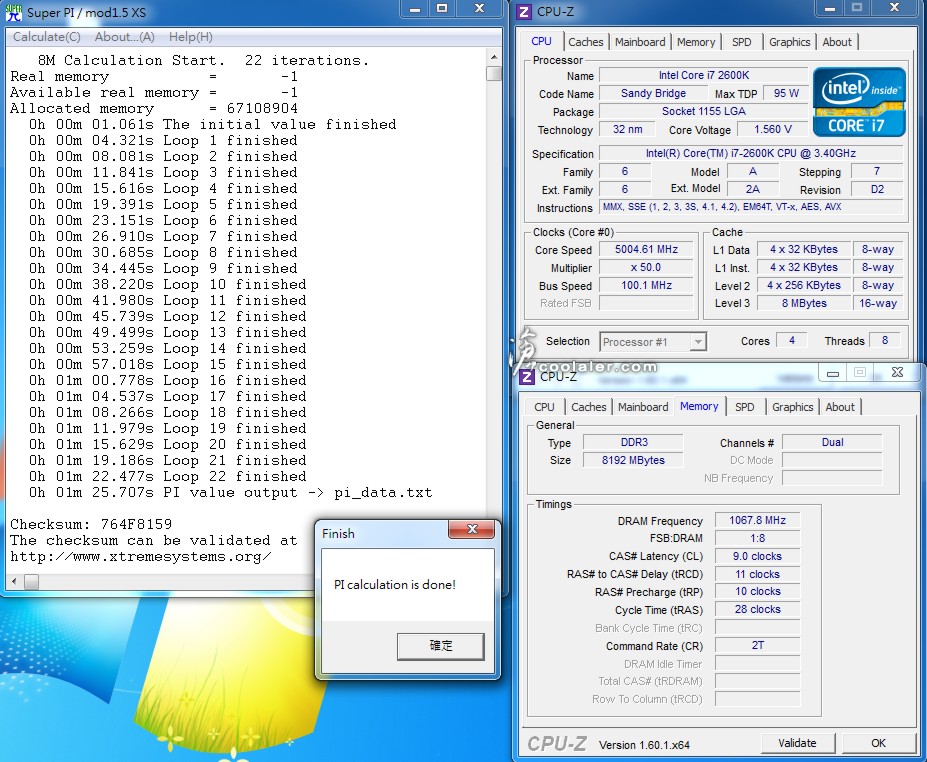Open the About...(A) menu in Super PI
Image resolution: width=927 pixels, height=762 pixels.
(125, 37)
